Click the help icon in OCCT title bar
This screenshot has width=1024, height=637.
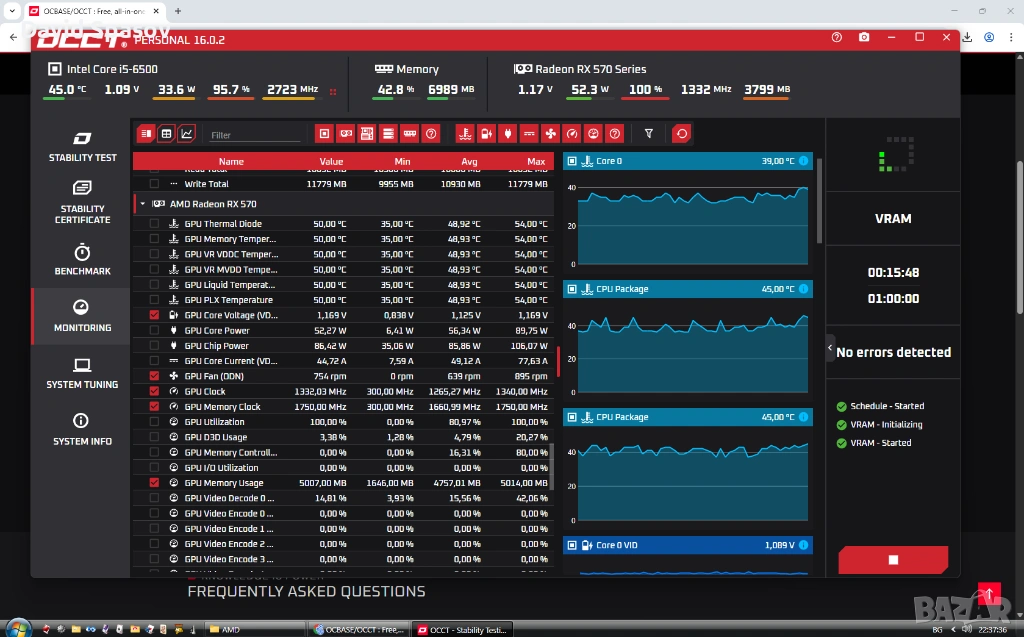(x=837, y=37)
